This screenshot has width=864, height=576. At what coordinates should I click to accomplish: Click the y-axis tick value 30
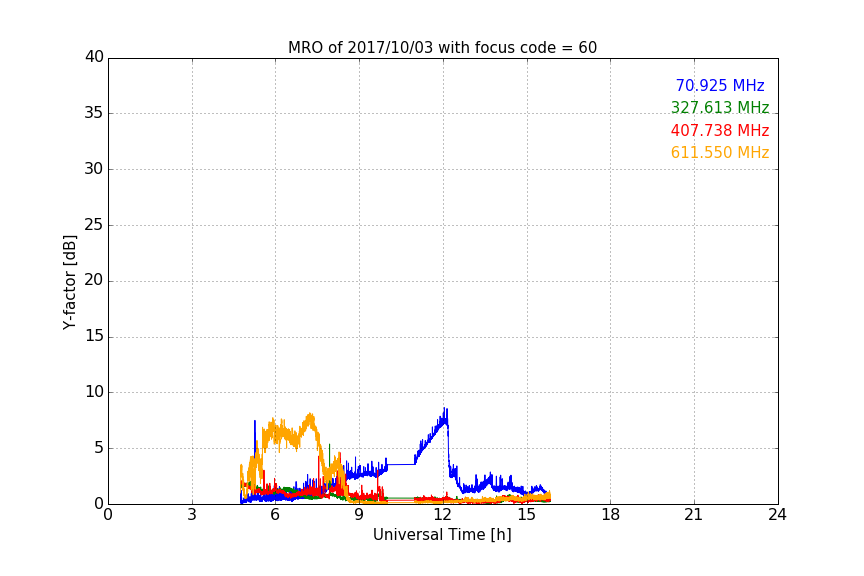click(94, 169)
